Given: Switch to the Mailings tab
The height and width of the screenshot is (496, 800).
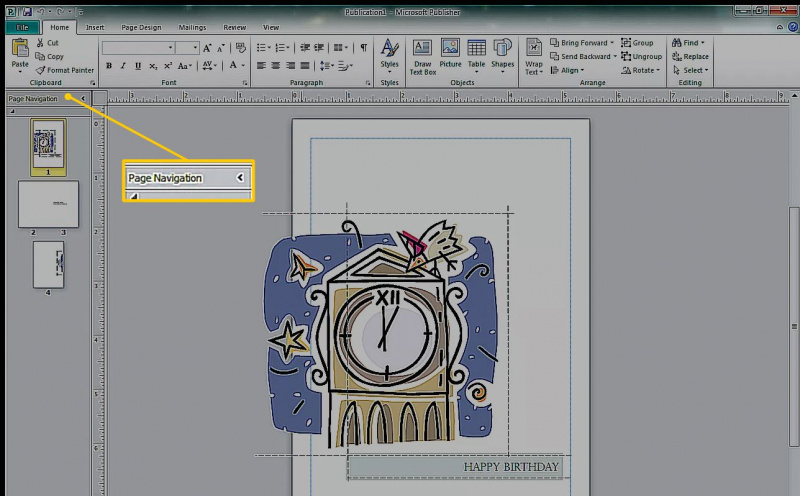Looking at the screenshot, I should click(192, 28).
